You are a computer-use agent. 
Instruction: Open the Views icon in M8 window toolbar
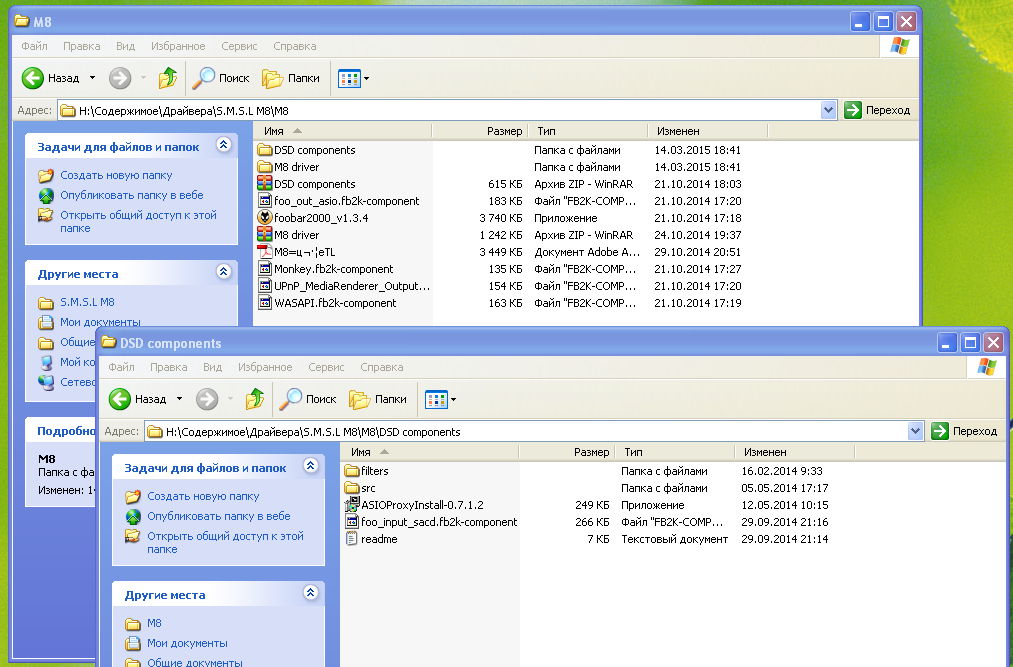click(x=349, y=79)
